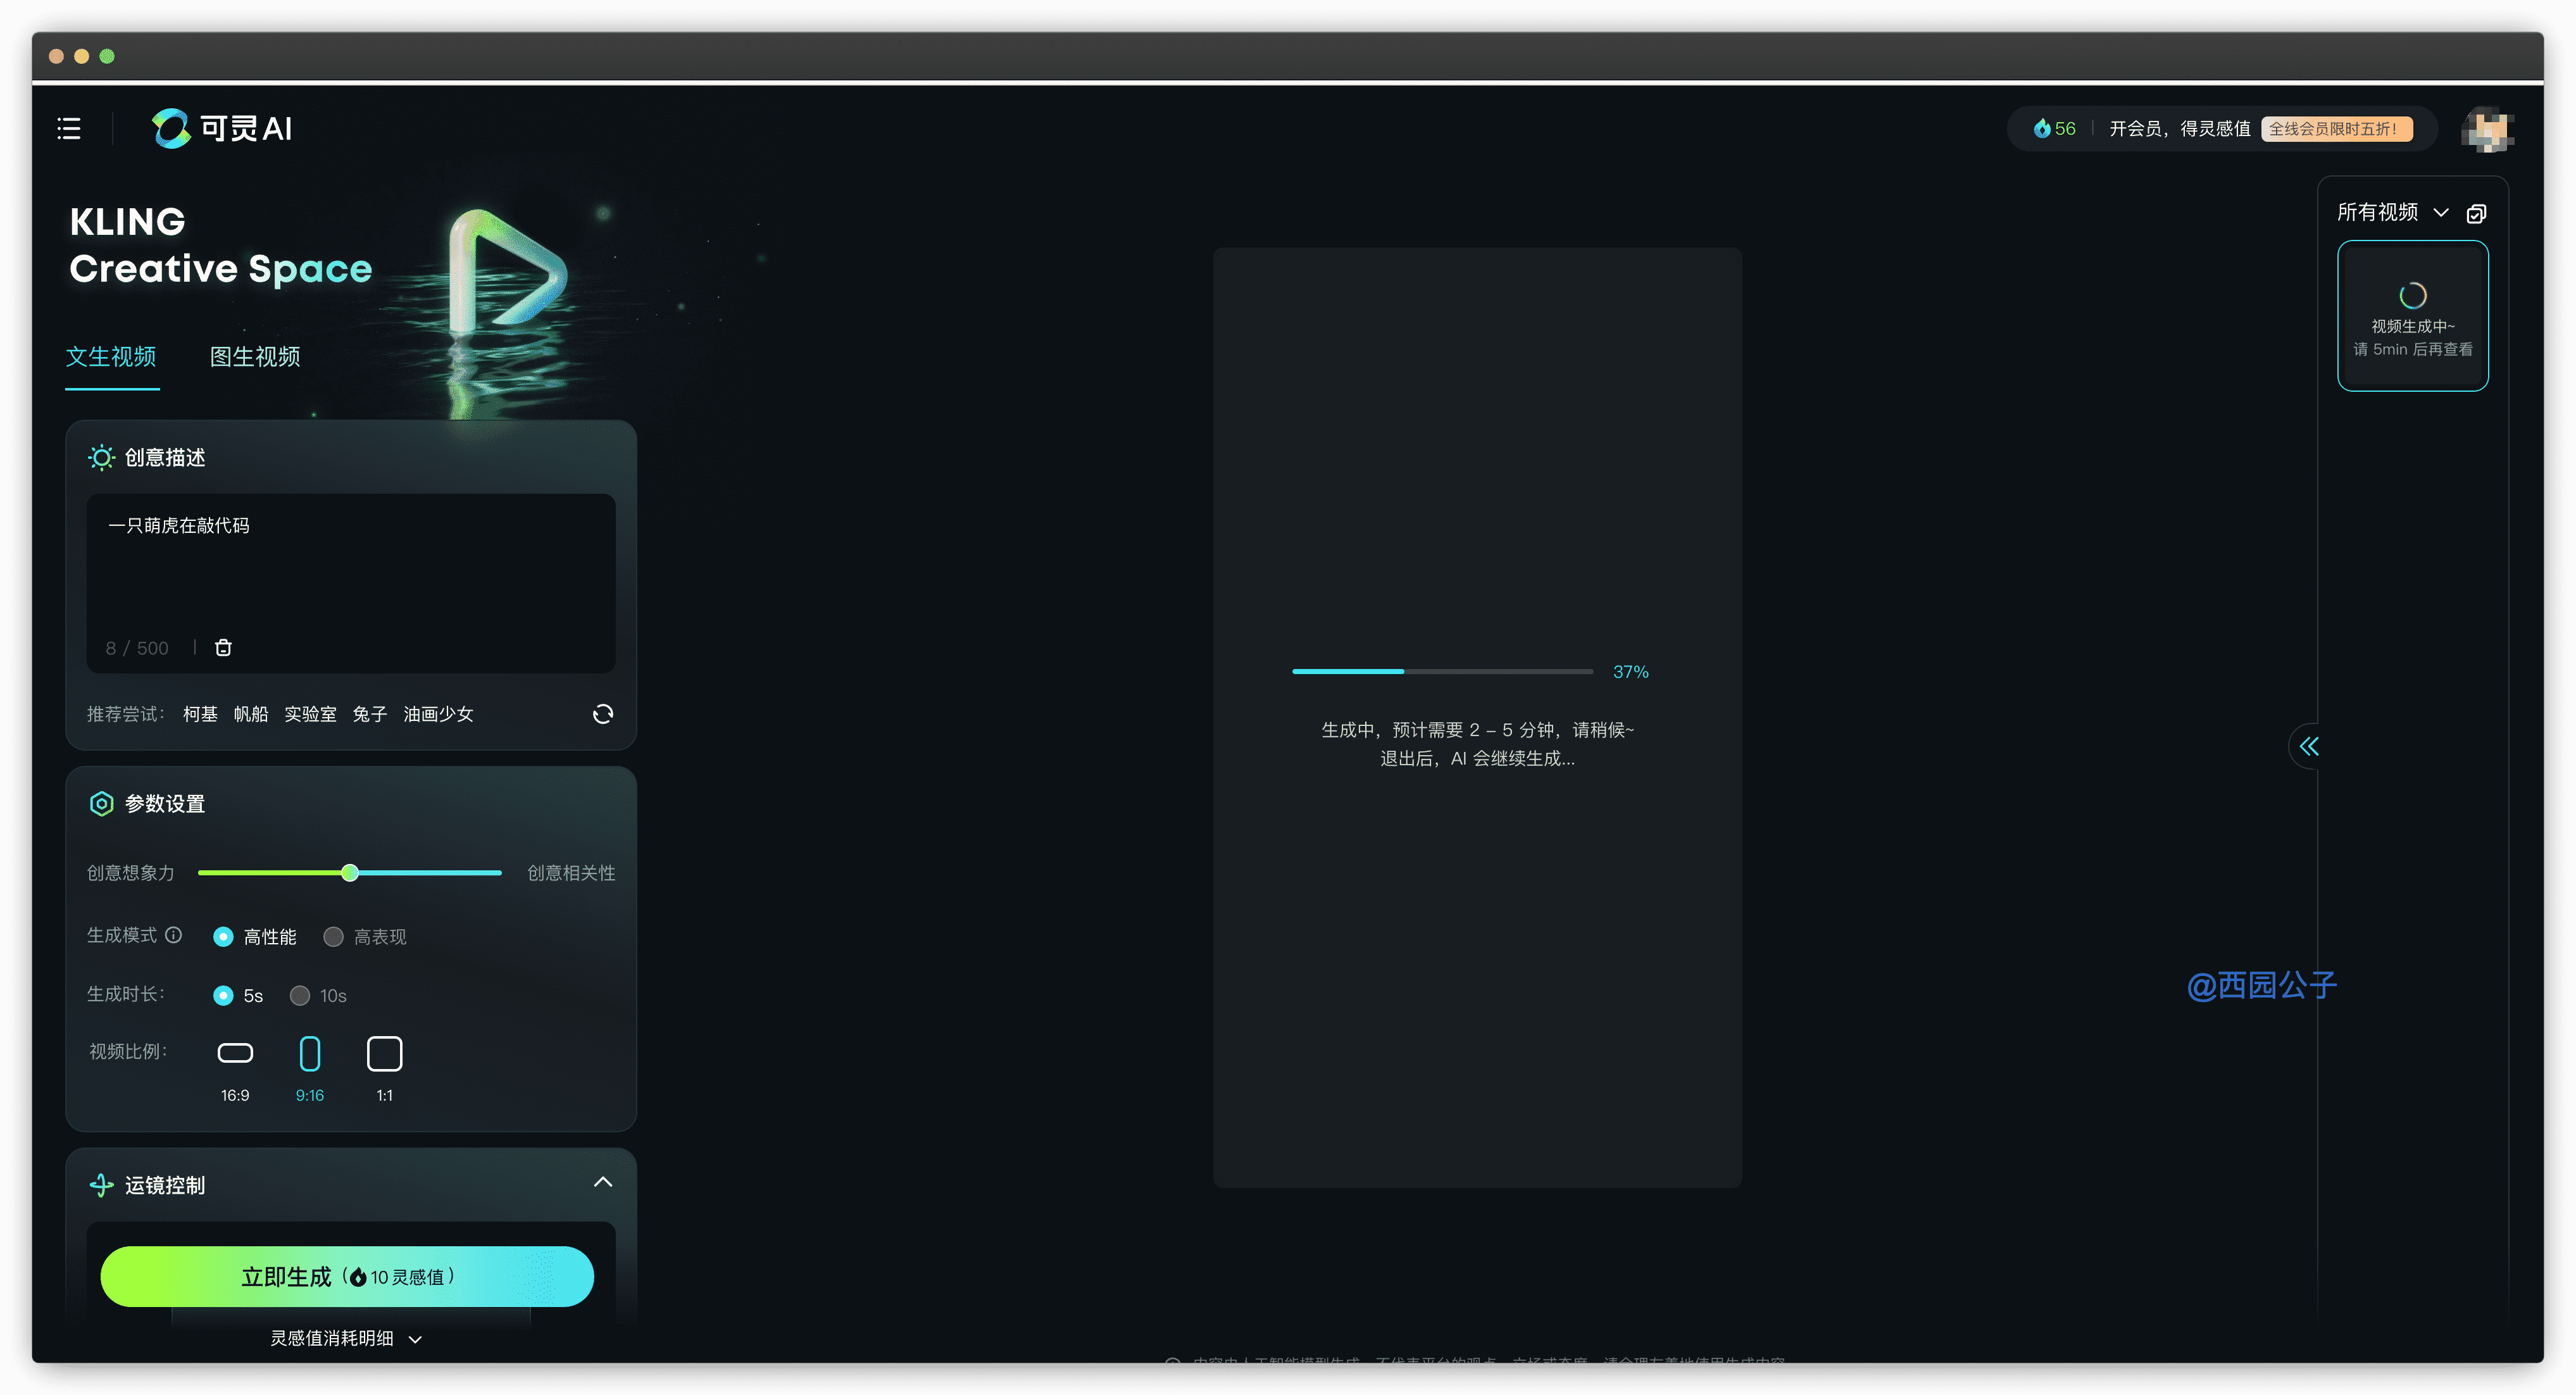The height and width of the screenshot is (1395, 2576).
Task: Click the 56 inspiration points flame
Action: tap(2054, 128)
